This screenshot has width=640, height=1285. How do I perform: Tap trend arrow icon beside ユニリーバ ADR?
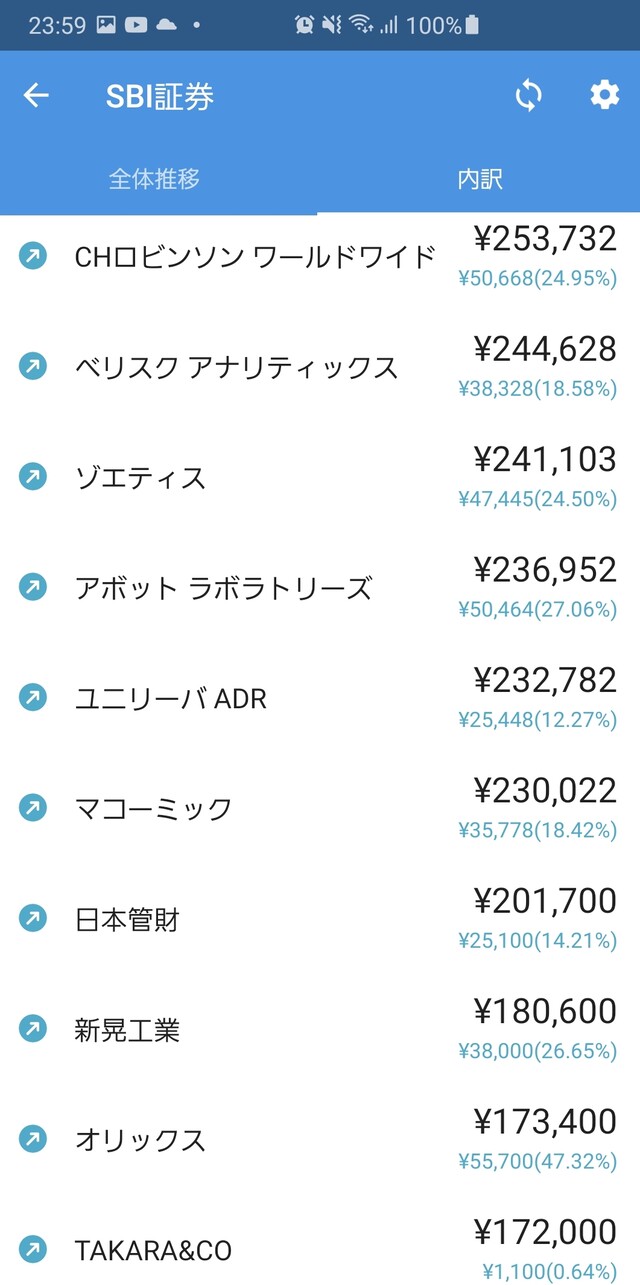pyautogui.click(x=33, y=697)
